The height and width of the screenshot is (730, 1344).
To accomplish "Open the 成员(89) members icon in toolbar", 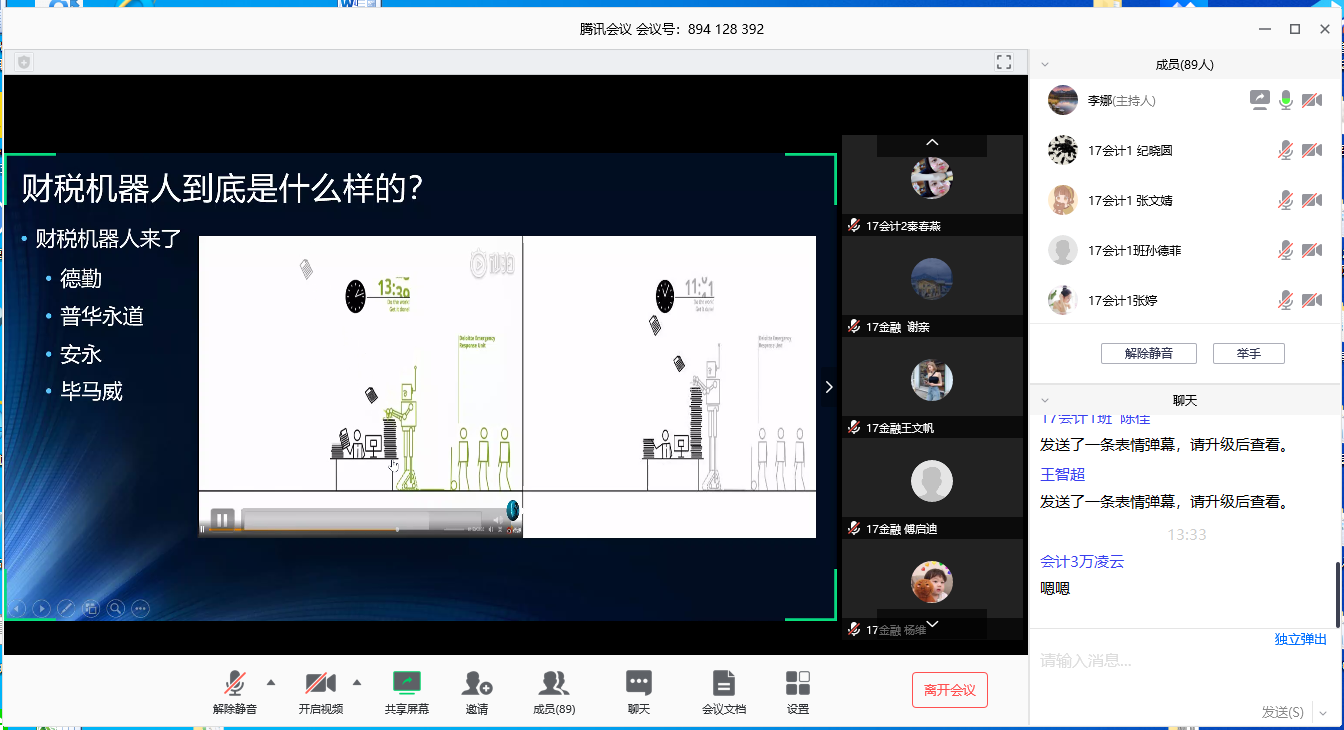I will pyautogui.click(x=553, y=684).
